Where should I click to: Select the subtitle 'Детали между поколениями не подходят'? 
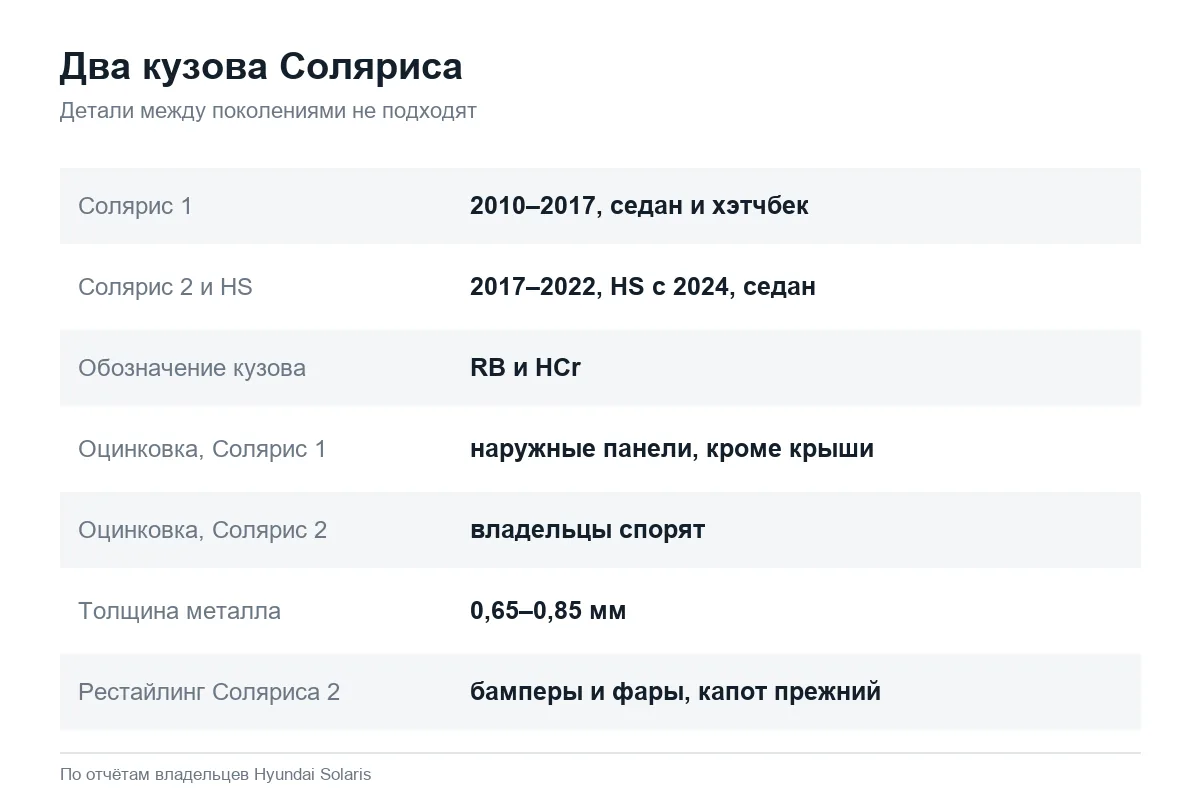(268, 111)
